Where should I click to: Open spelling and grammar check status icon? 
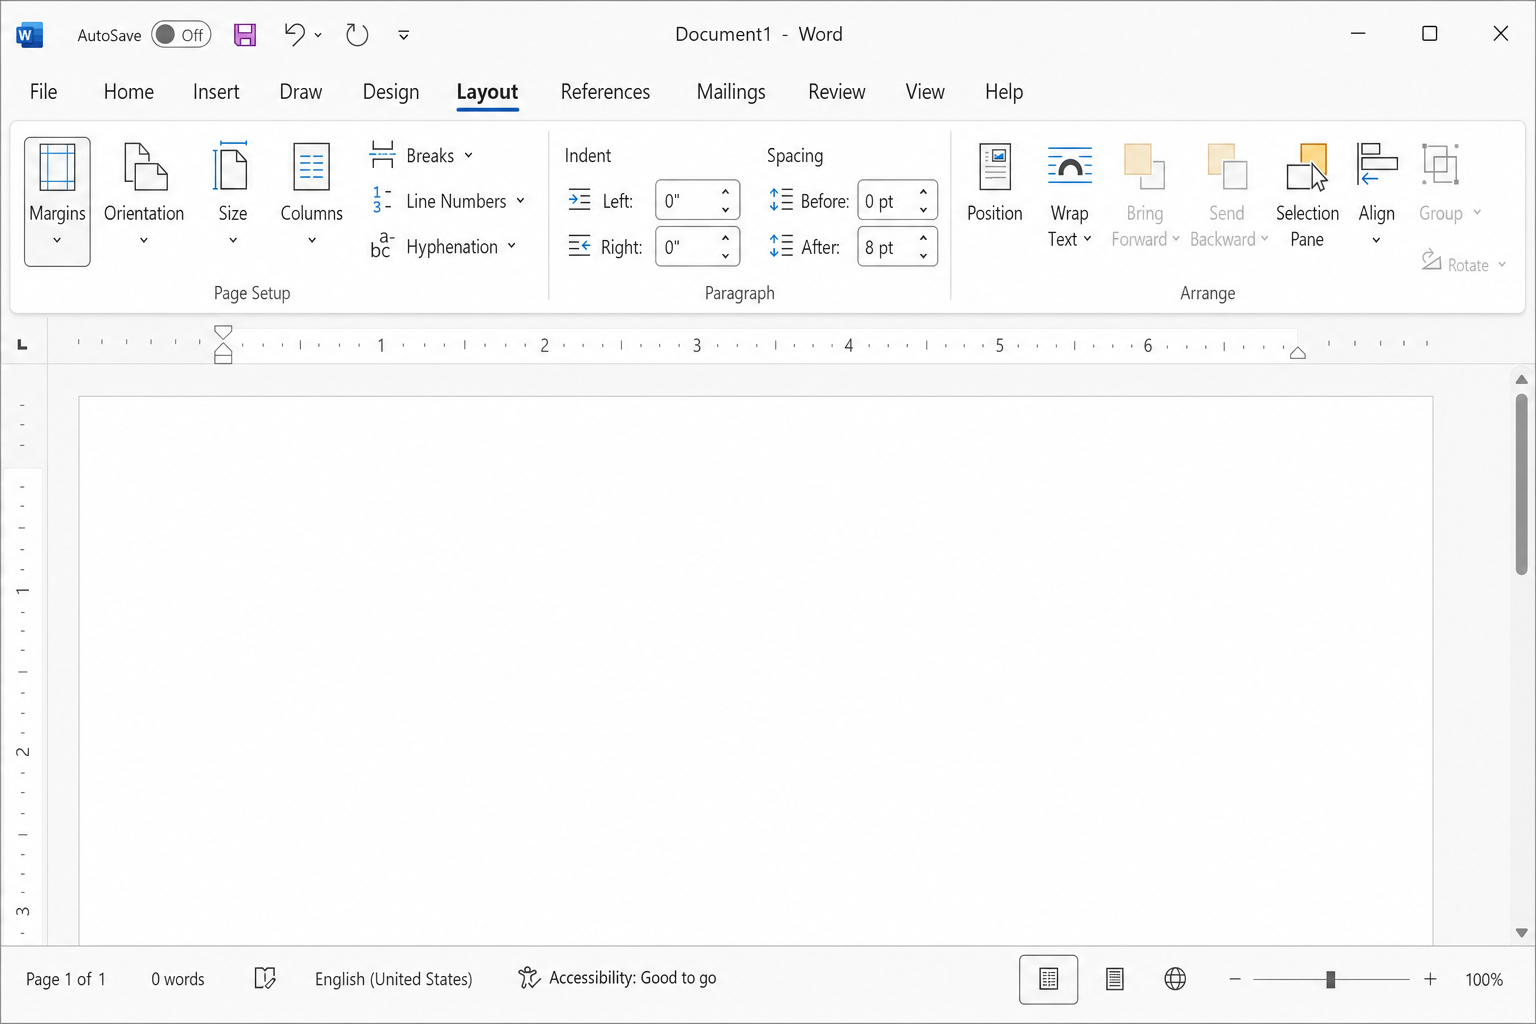coord(265,978)
